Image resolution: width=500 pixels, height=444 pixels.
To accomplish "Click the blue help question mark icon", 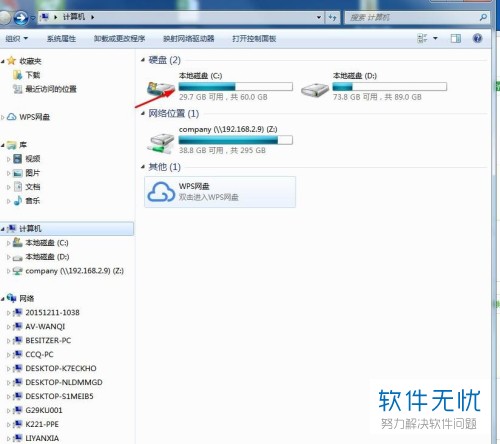I will coord(477,38).
